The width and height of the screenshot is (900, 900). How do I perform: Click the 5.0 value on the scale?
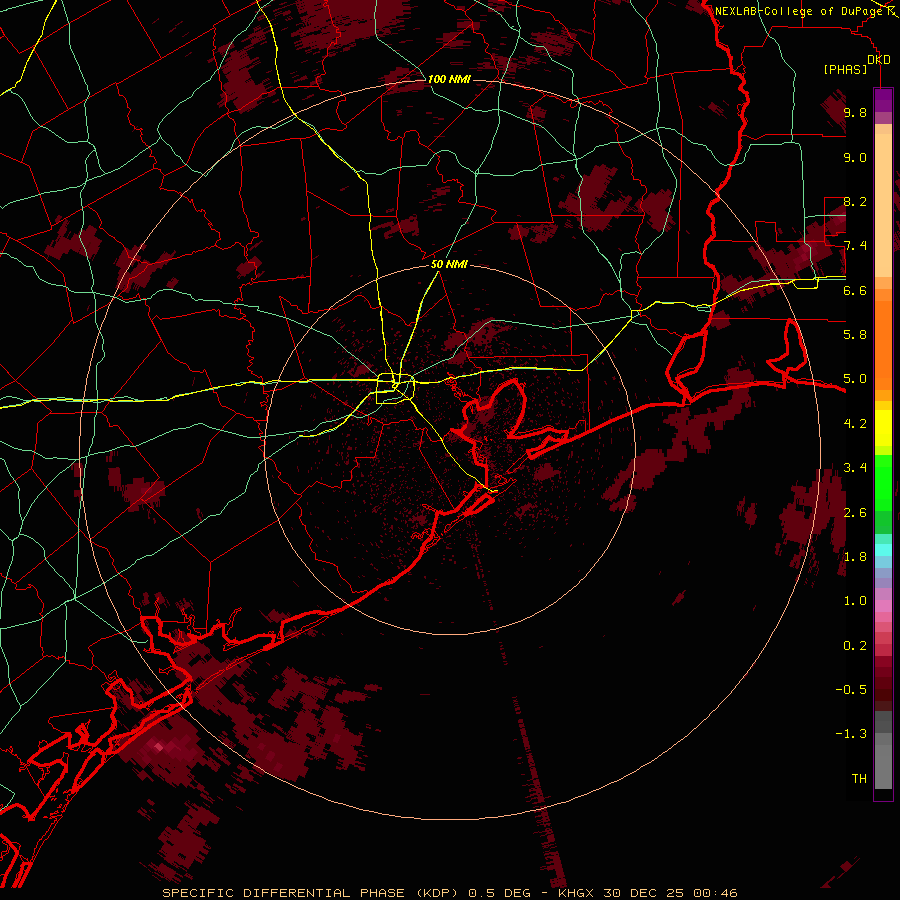click(855, 379)
